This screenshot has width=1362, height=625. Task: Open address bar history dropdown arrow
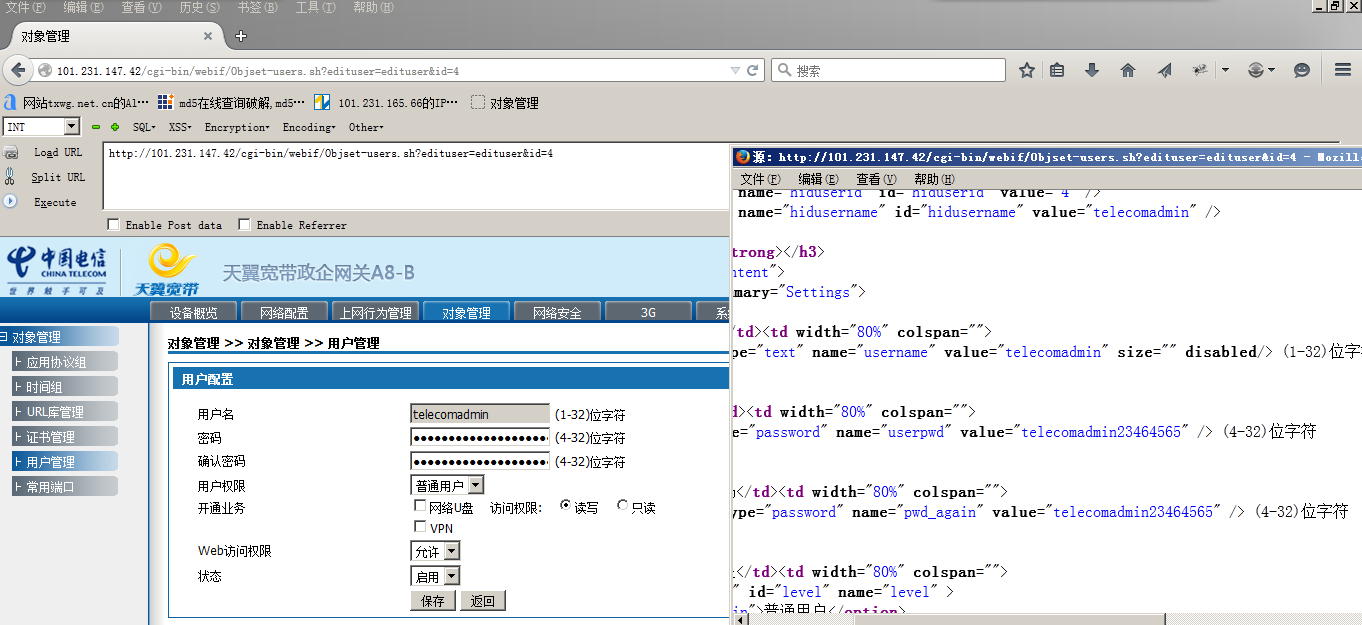[735, 71]
